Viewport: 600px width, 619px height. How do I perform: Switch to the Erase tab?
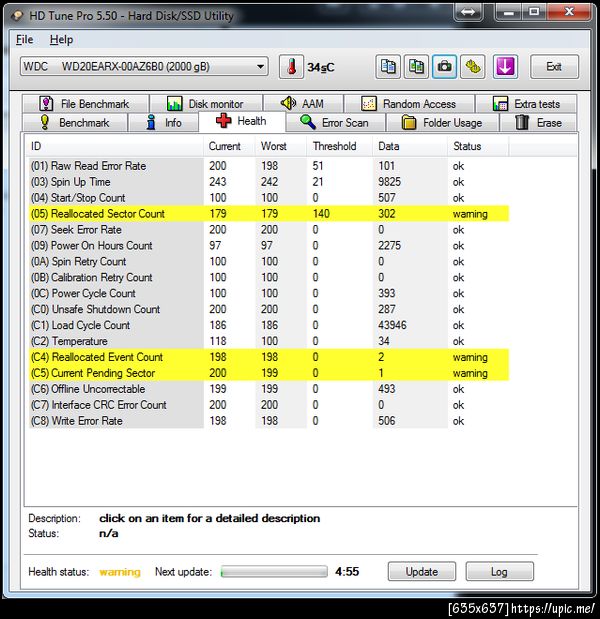[x=538, y=122]
